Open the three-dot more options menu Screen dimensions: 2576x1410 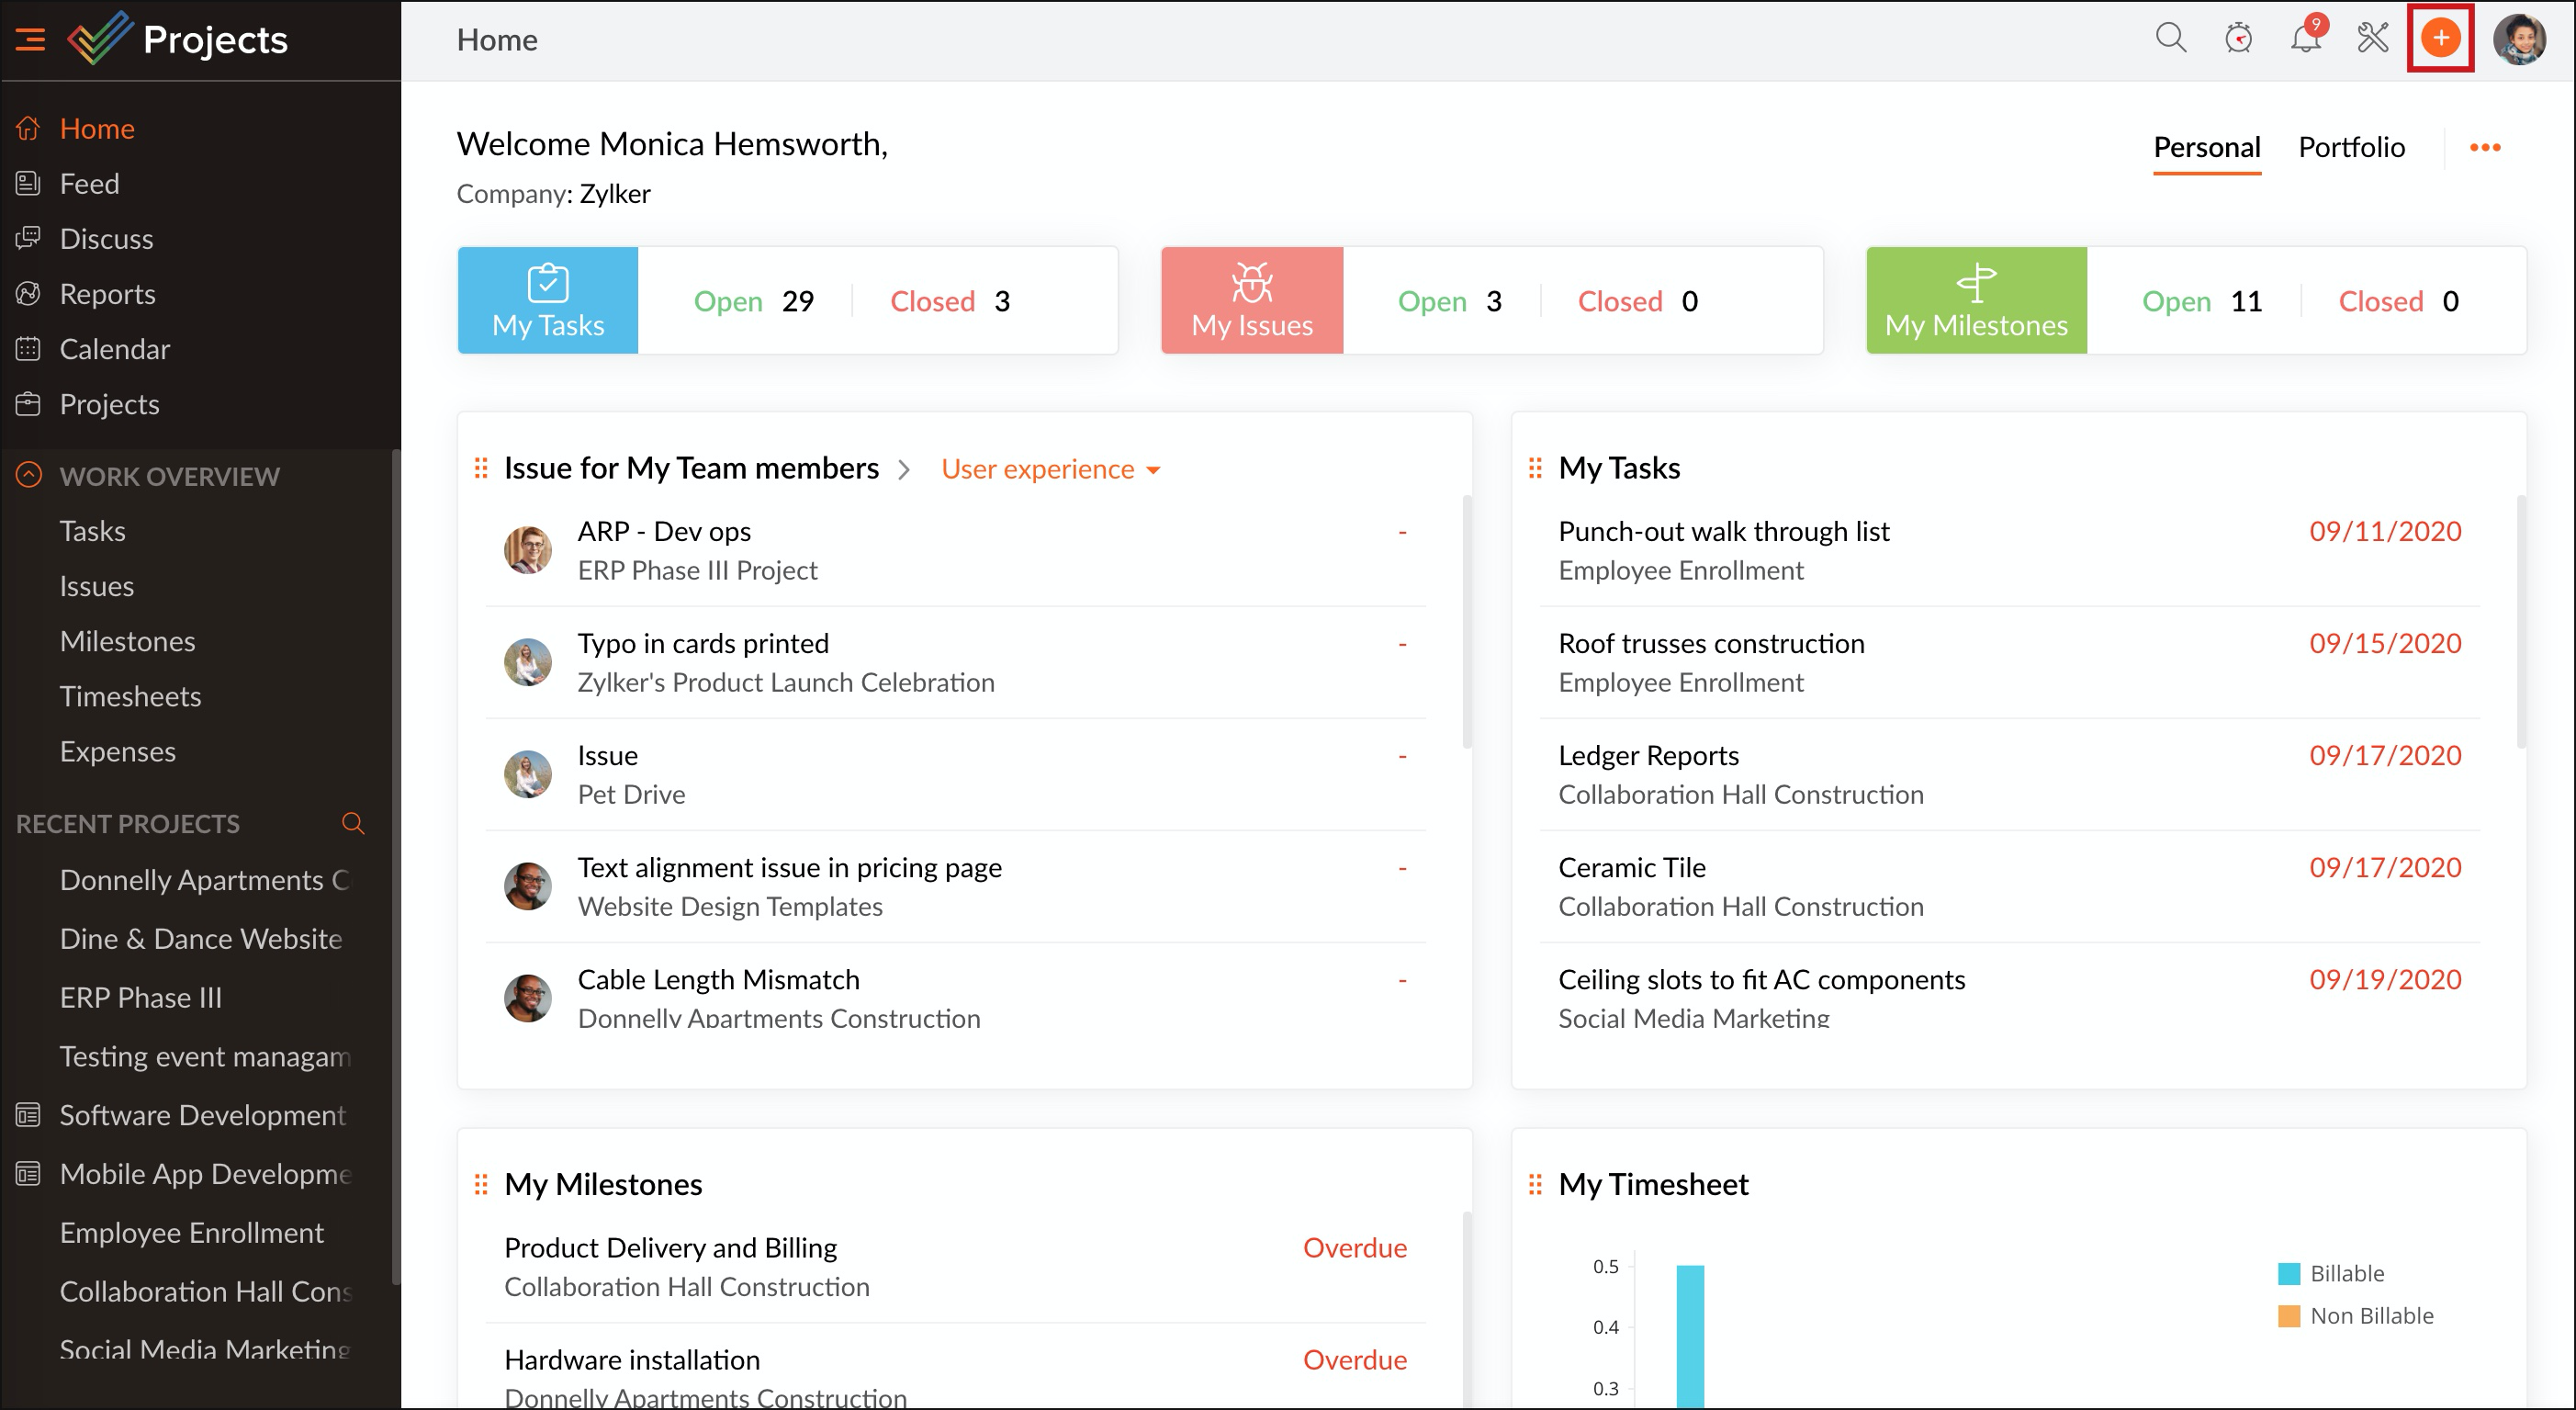point(2485,147)
